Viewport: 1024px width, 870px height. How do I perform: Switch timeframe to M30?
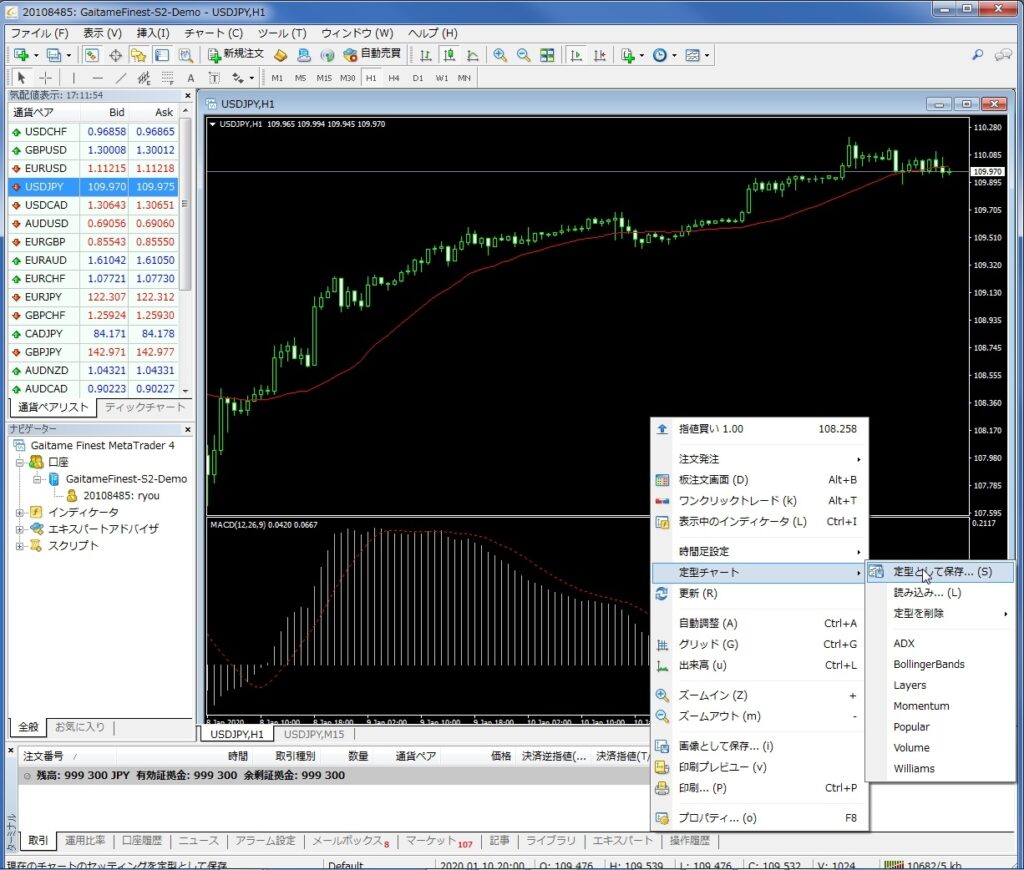point(347,78)
